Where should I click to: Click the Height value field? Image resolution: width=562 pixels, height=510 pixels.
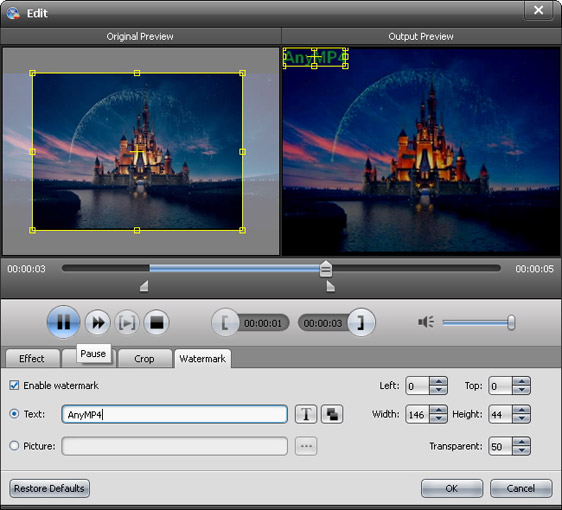[501, 414]
